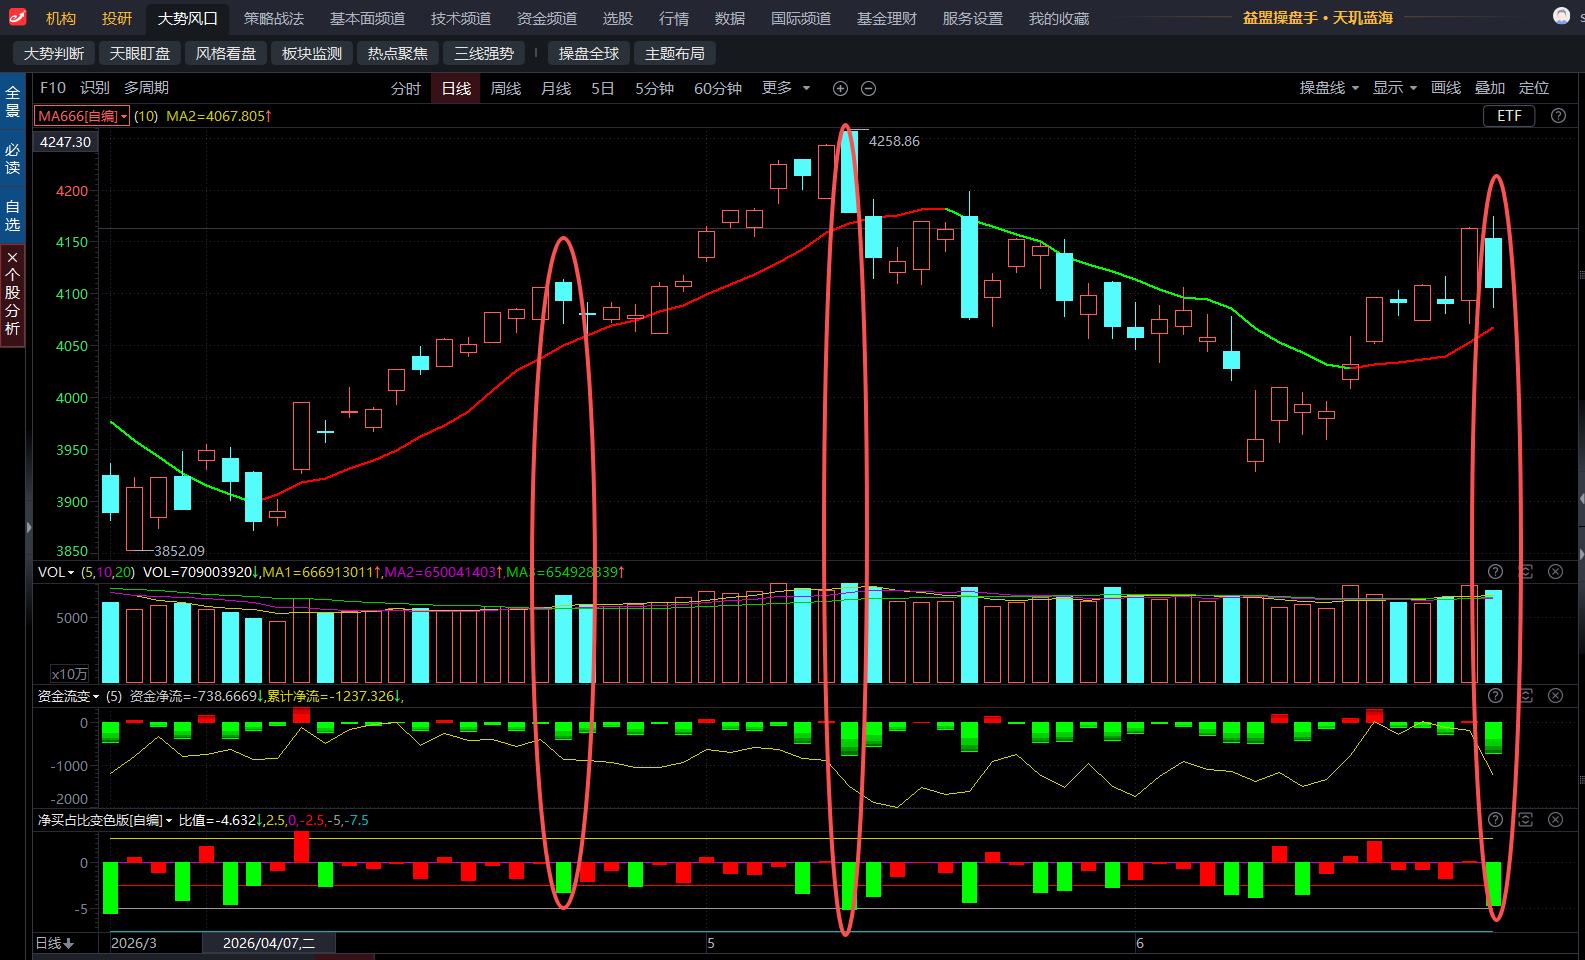Image resolution: width=1585 pixels, height=960 pixels.
Task: Click the 叠加 overlay button
Action: [1490, 88]
